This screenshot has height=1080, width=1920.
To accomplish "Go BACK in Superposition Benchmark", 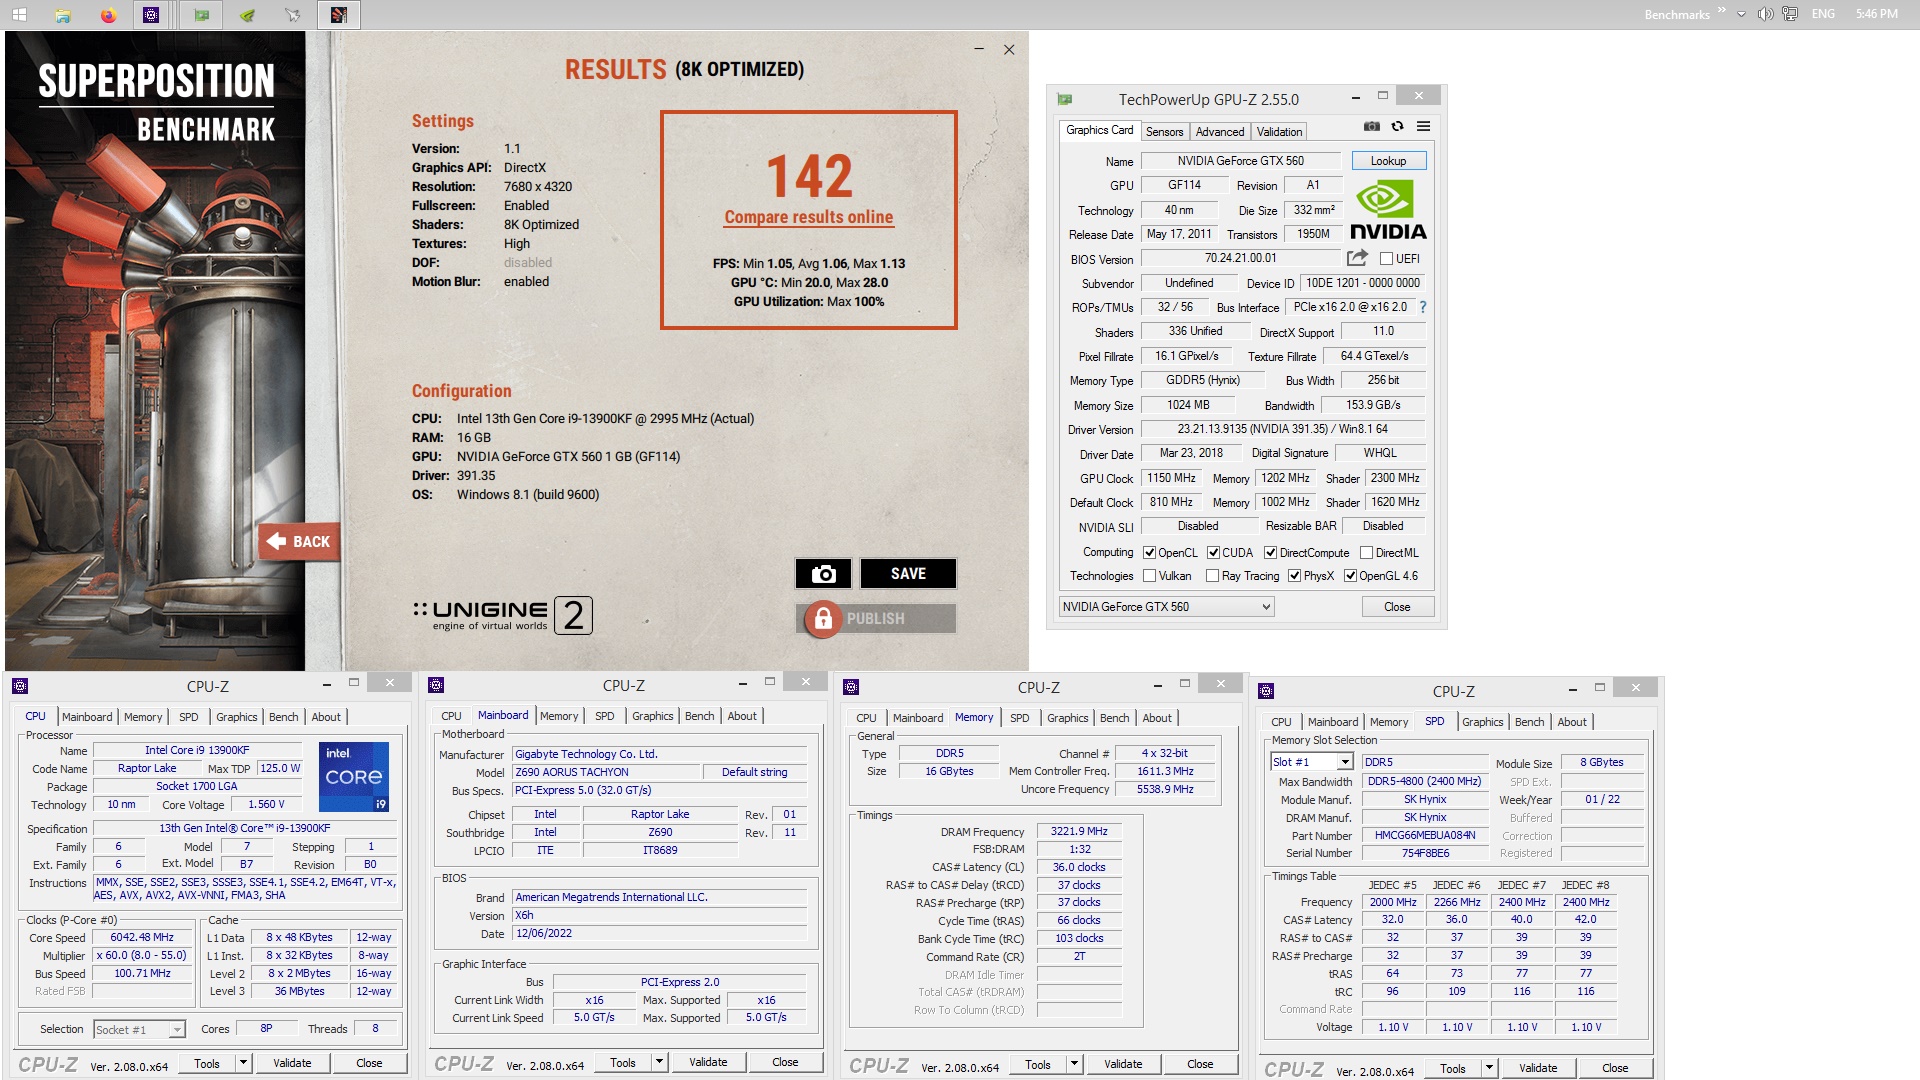I will (299, 541).
